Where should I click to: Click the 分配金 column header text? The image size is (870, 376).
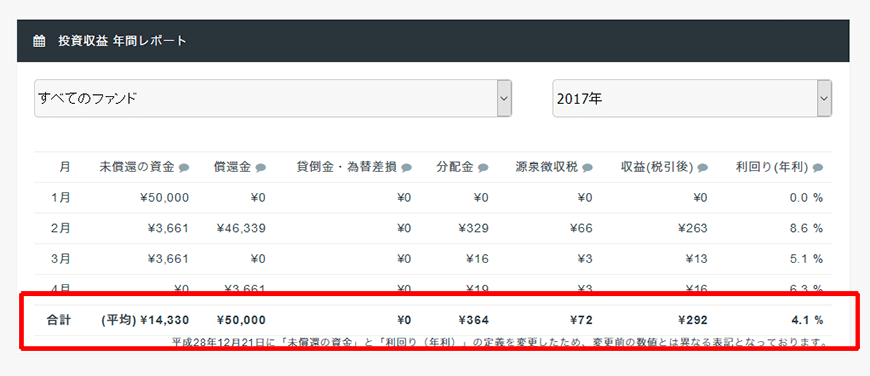[x=455, y=167]
